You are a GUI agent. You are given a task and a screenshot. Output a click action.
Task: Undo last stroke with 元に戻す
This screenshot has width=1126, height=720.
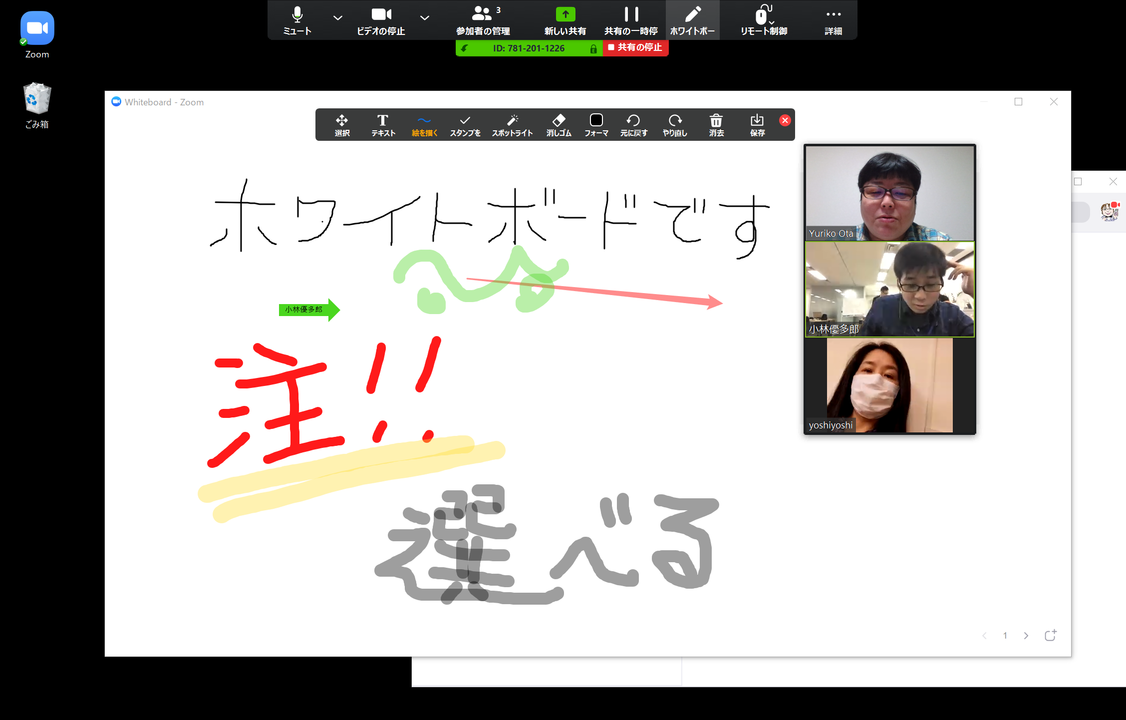coord(633,125)
